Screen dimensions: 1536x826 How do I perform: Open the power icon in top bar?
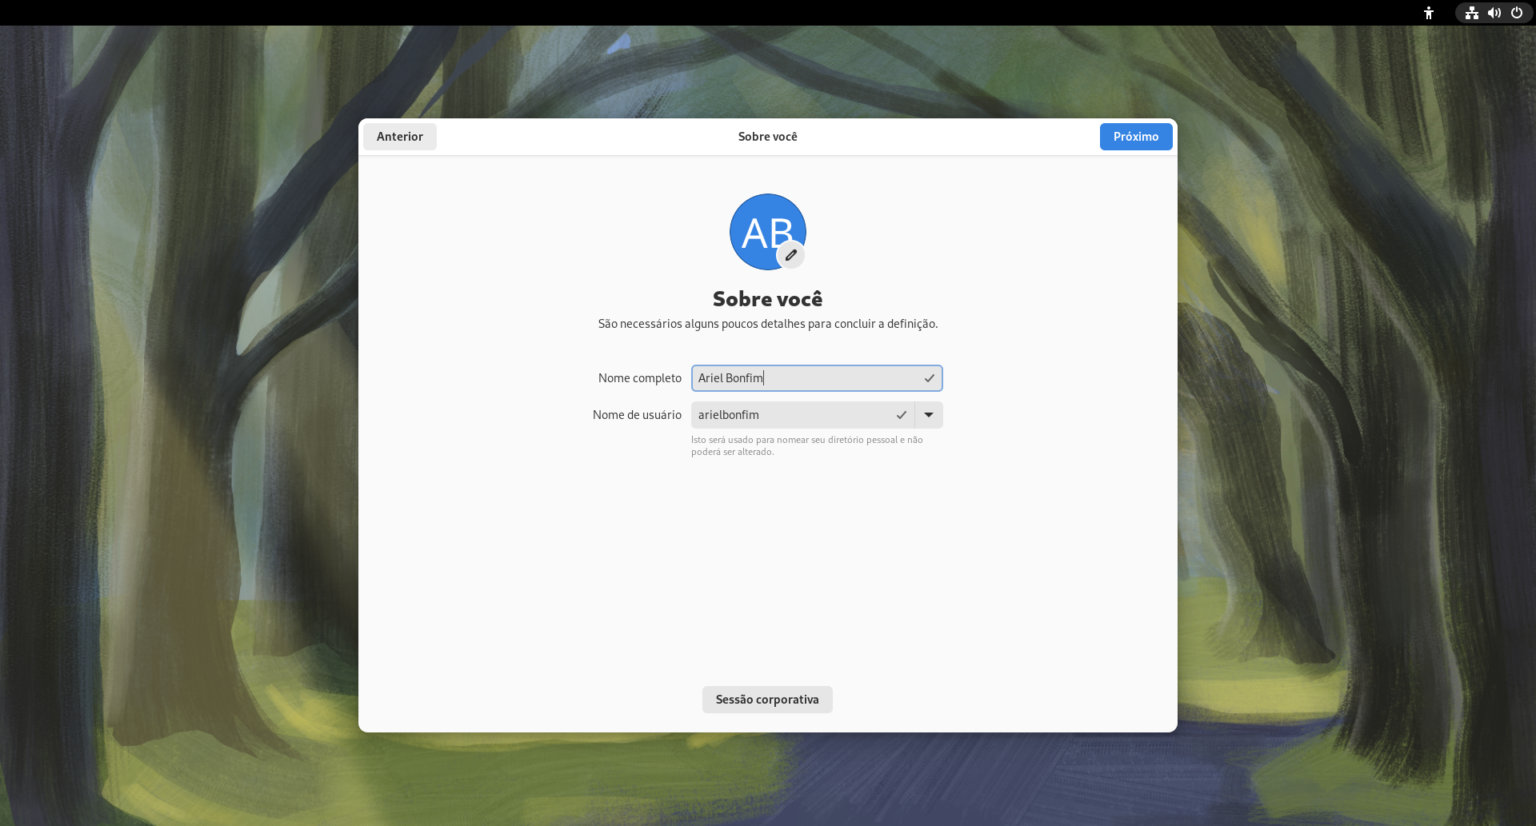(x=1517, y=13)
